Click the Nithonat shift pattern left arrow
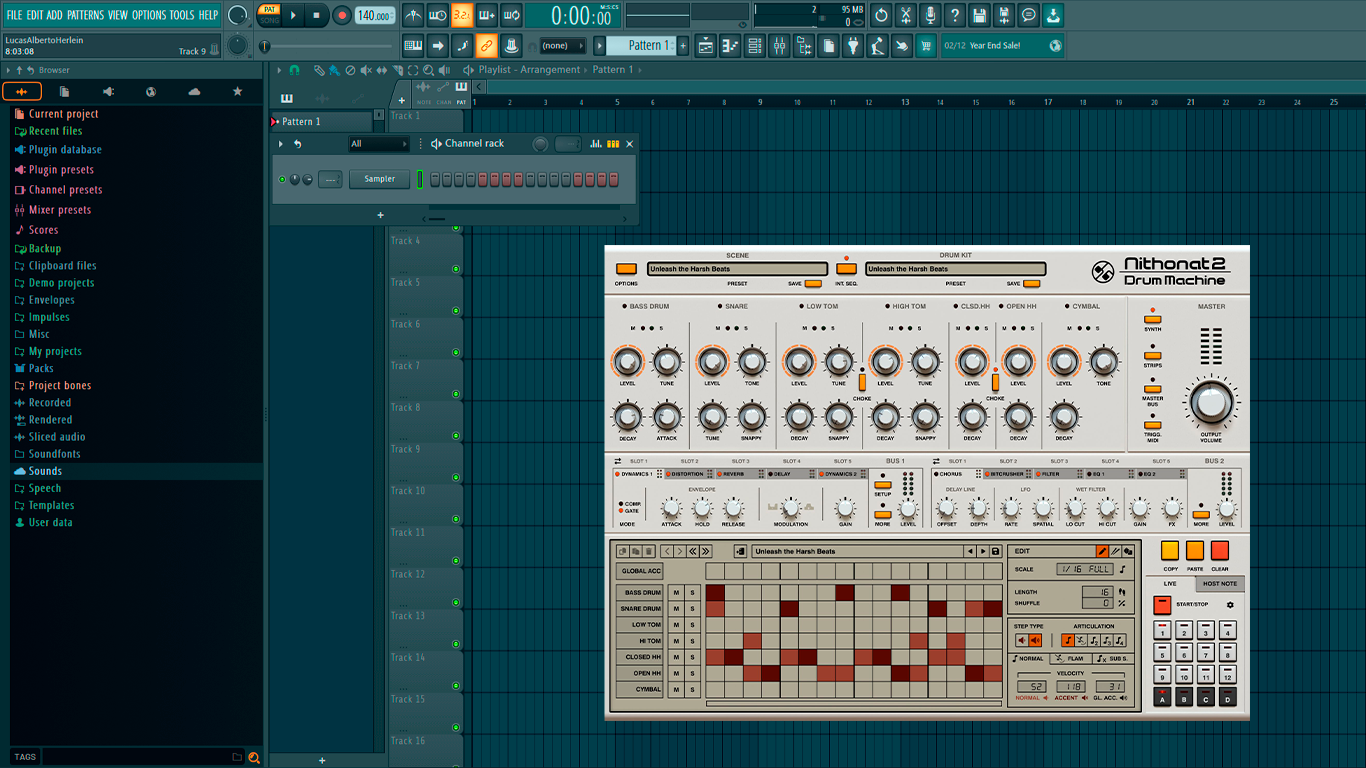Viewport: 1366px width, 768px height. (667, 551)
